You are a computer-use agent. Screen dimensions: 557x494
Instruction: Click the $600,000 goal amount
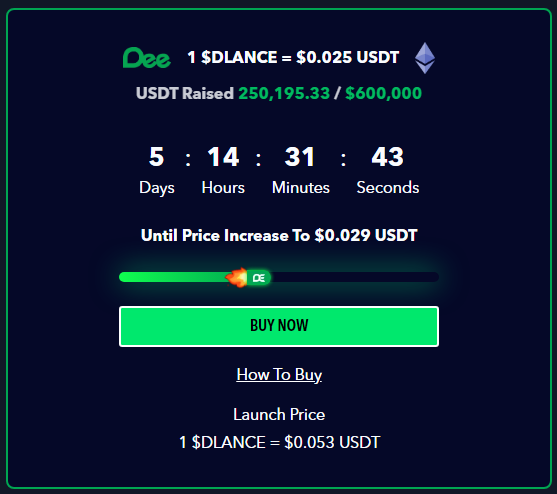coord(384,93)
